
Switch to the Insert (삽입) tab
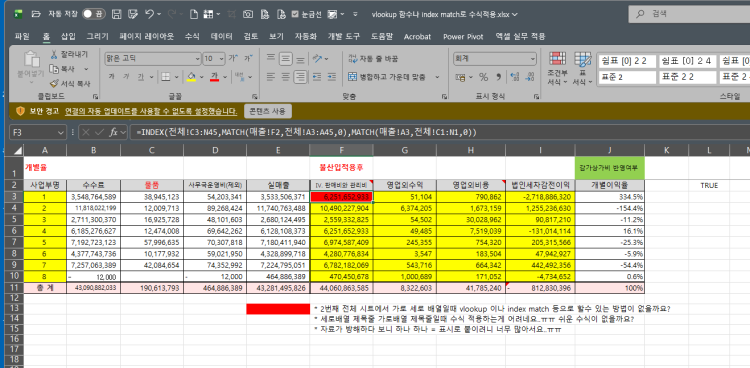click(68, 36)
